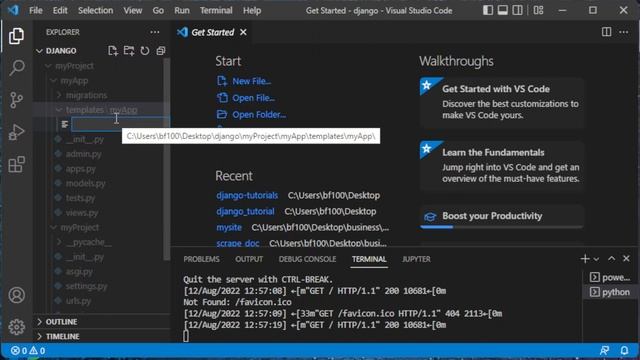Open the Terminal menu

216,10
